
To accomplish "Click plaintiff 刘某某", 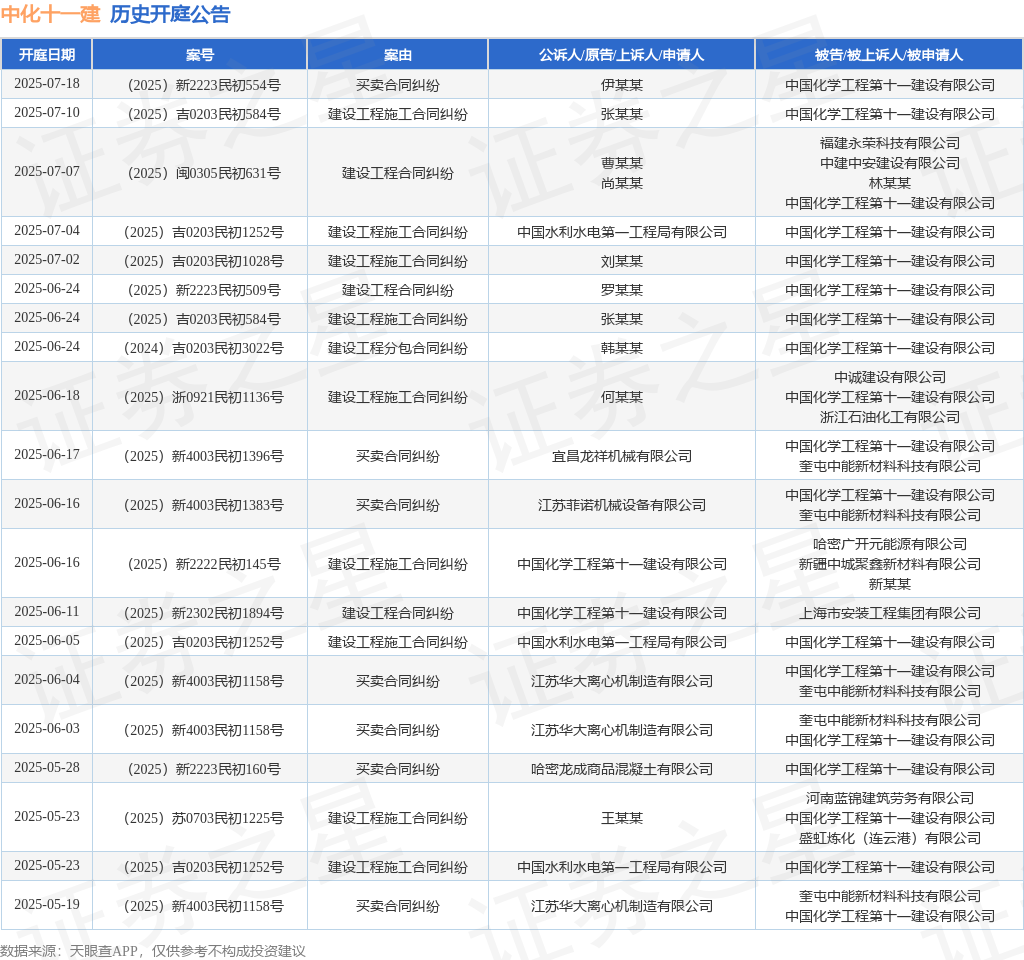I will tap(622, 261).
